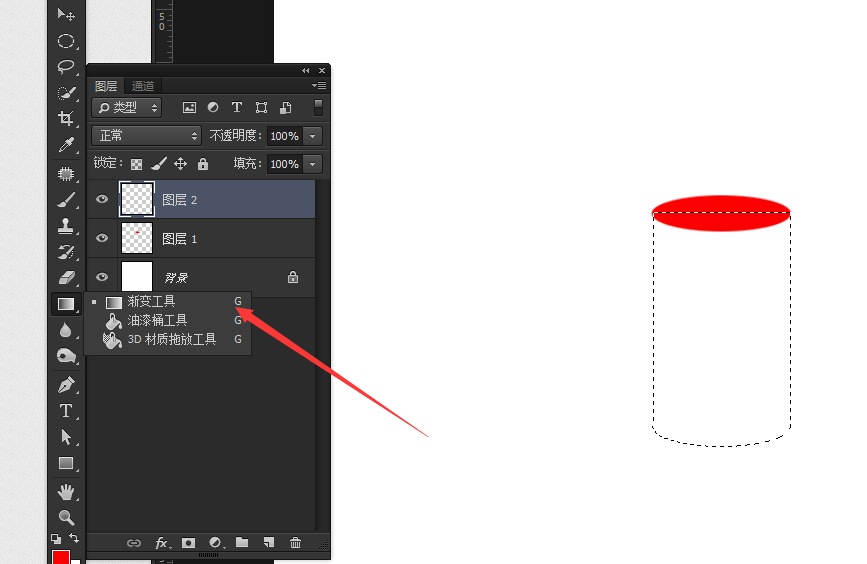Toggle shape layer filter
The width and height of the screenshot is (867, 564).
click(x=261, y=107)
